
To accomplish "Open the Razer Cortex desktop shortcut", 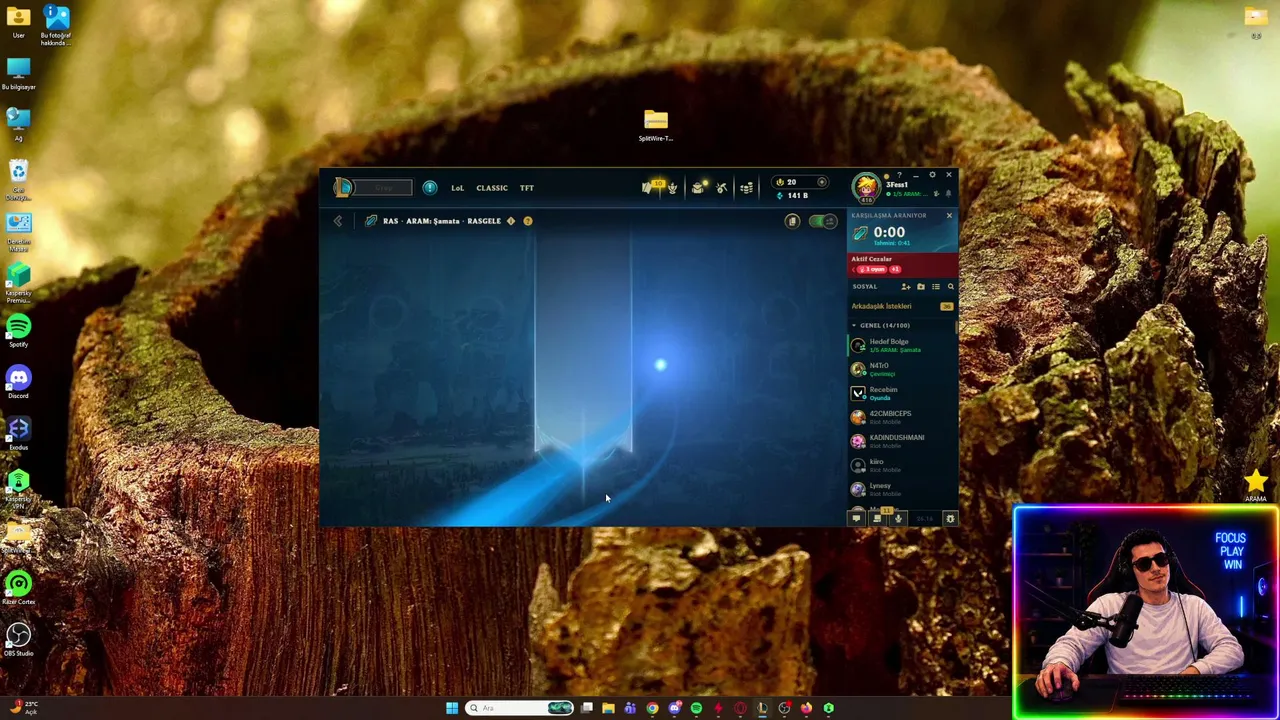I will (x=18, y=588).
